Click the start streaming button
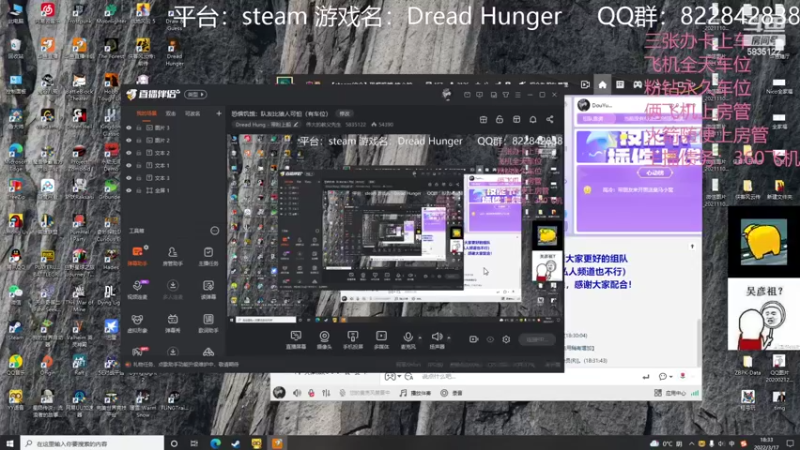 [537, 339]
